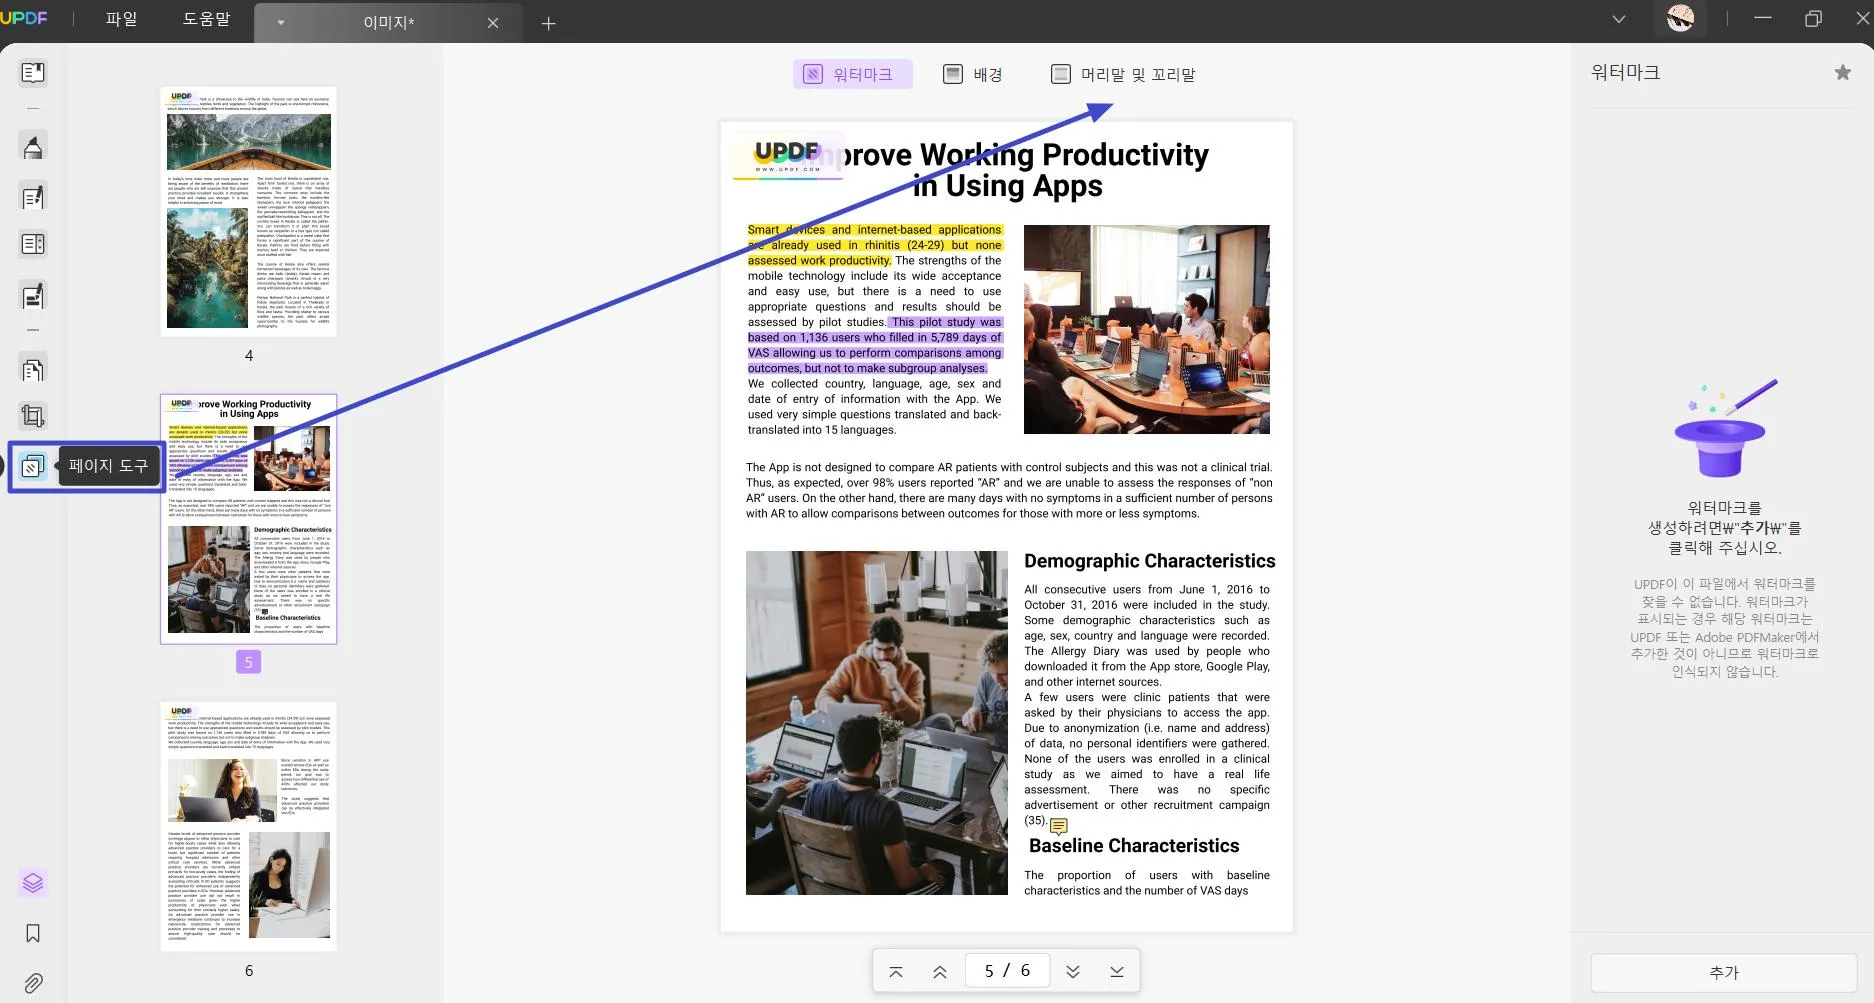Image resolution: width=1874 pixels, height=1003 pixels.
Task: Click the Demographic Characteristics heading
Action: pos(1149,561)
